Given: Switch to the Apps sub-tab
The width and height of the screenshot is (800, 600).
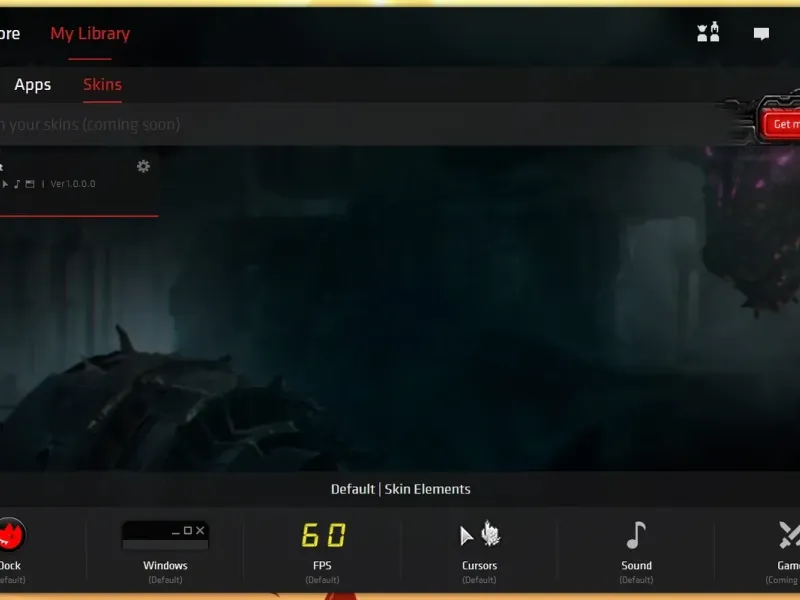Looking at the screenshot, I should click(33, 84).
